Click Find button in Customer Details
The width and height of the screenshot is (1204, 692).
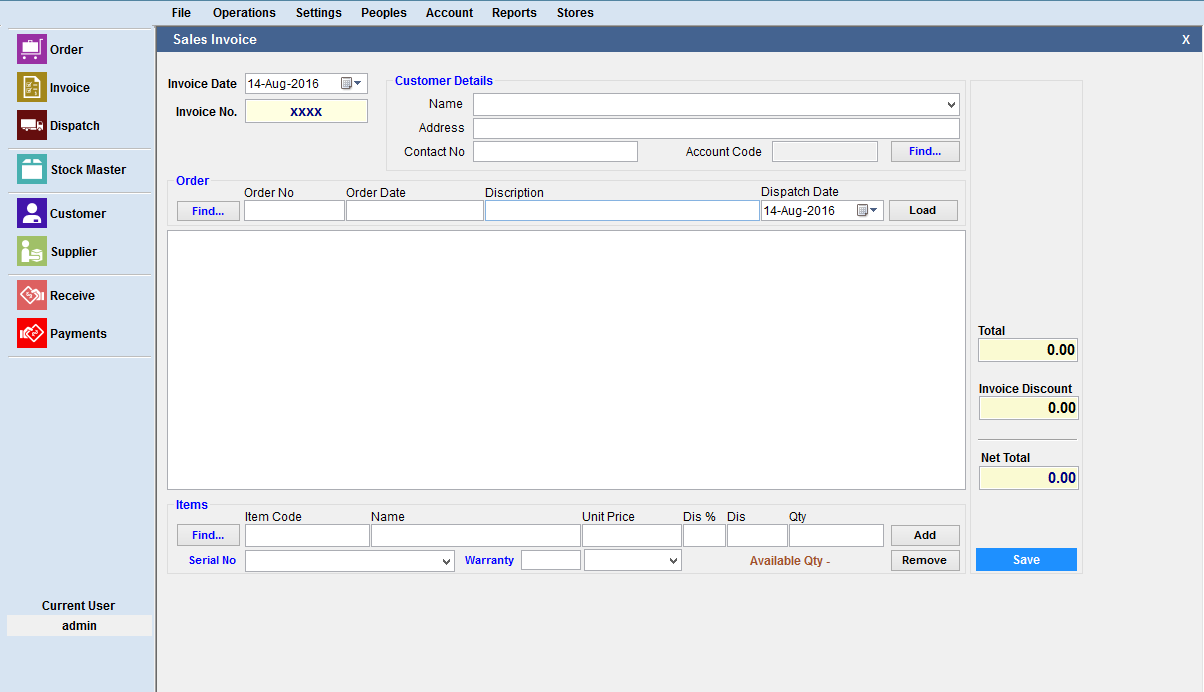click(925, 152)
